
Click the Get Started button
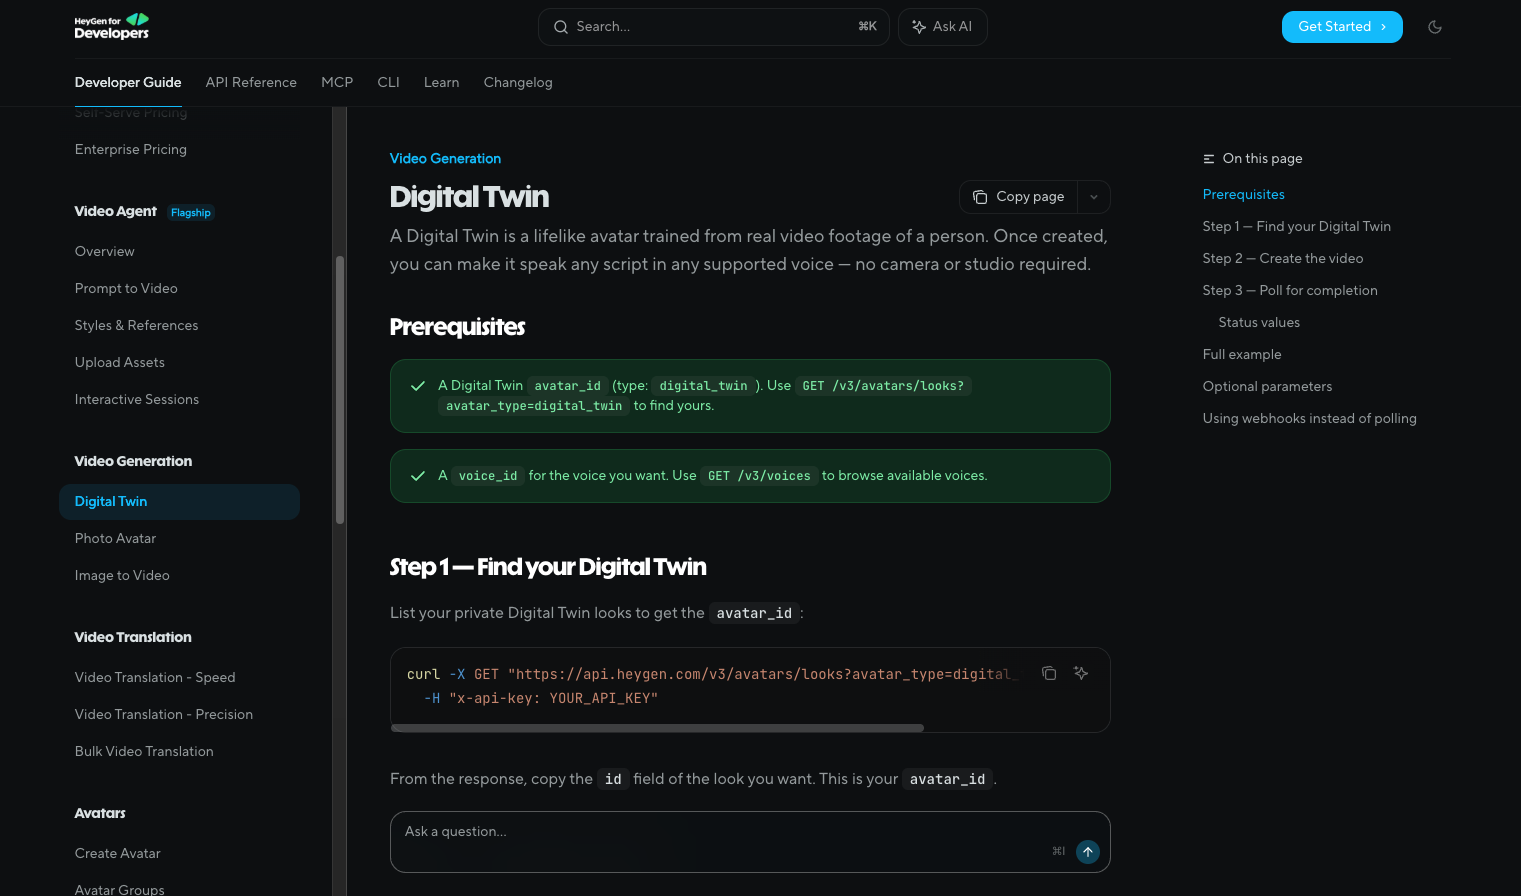1342,27
